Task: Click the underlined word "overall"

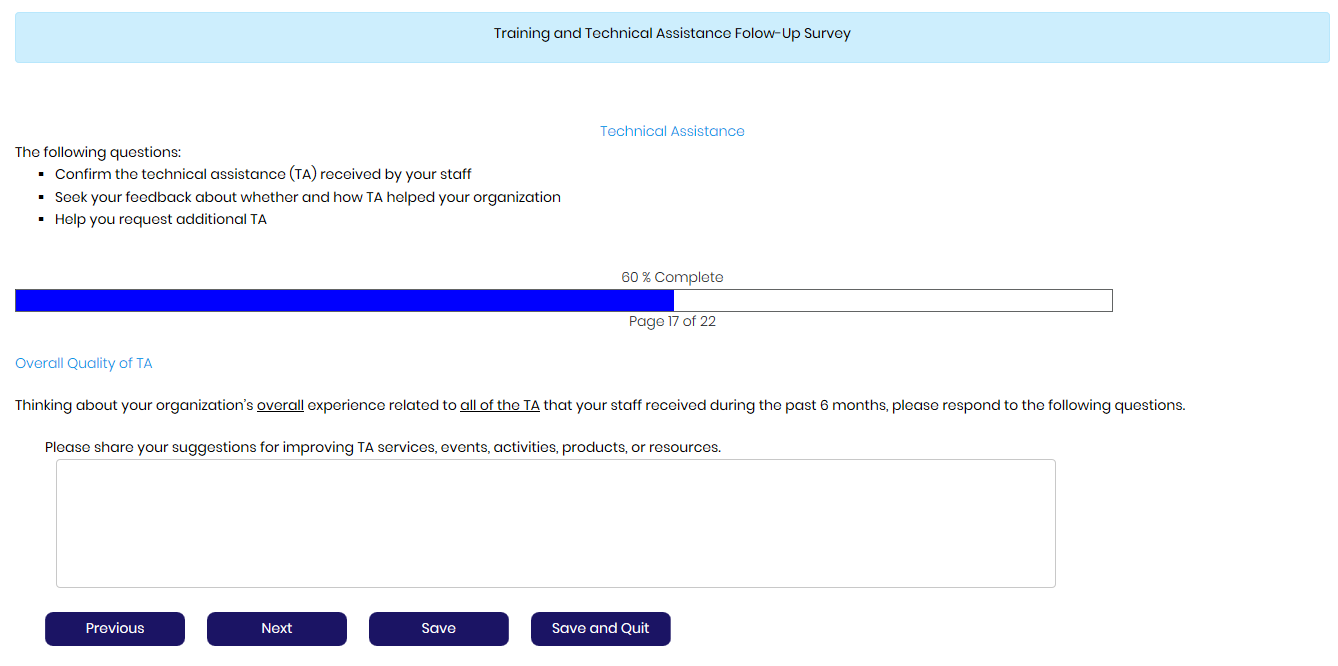Action: coord(280,406)
